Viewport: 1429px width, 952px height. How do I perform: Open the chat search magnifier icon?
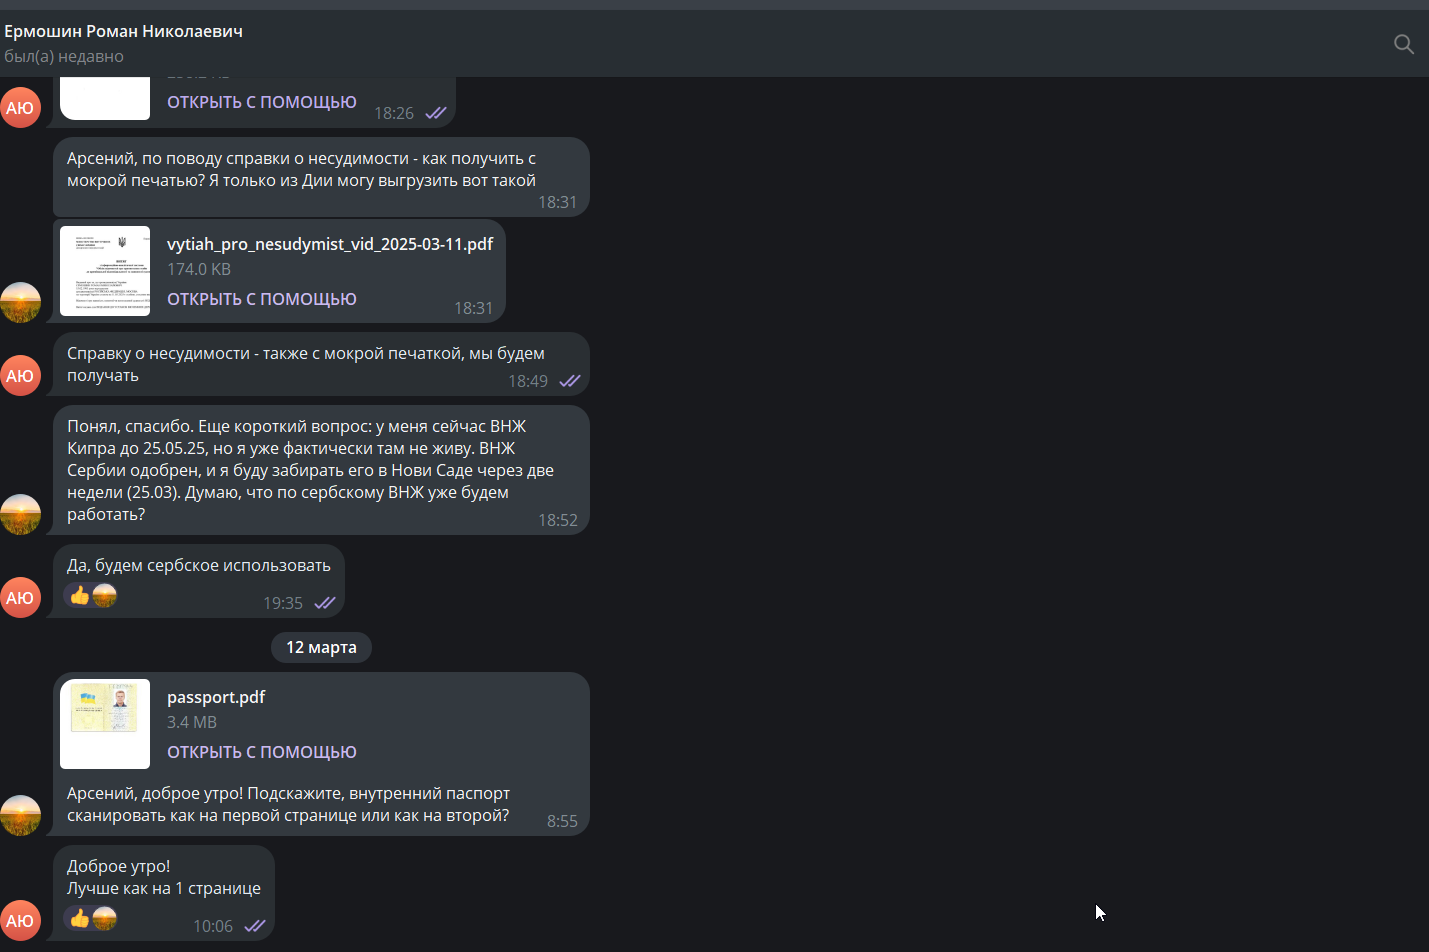pos(1404,44)
